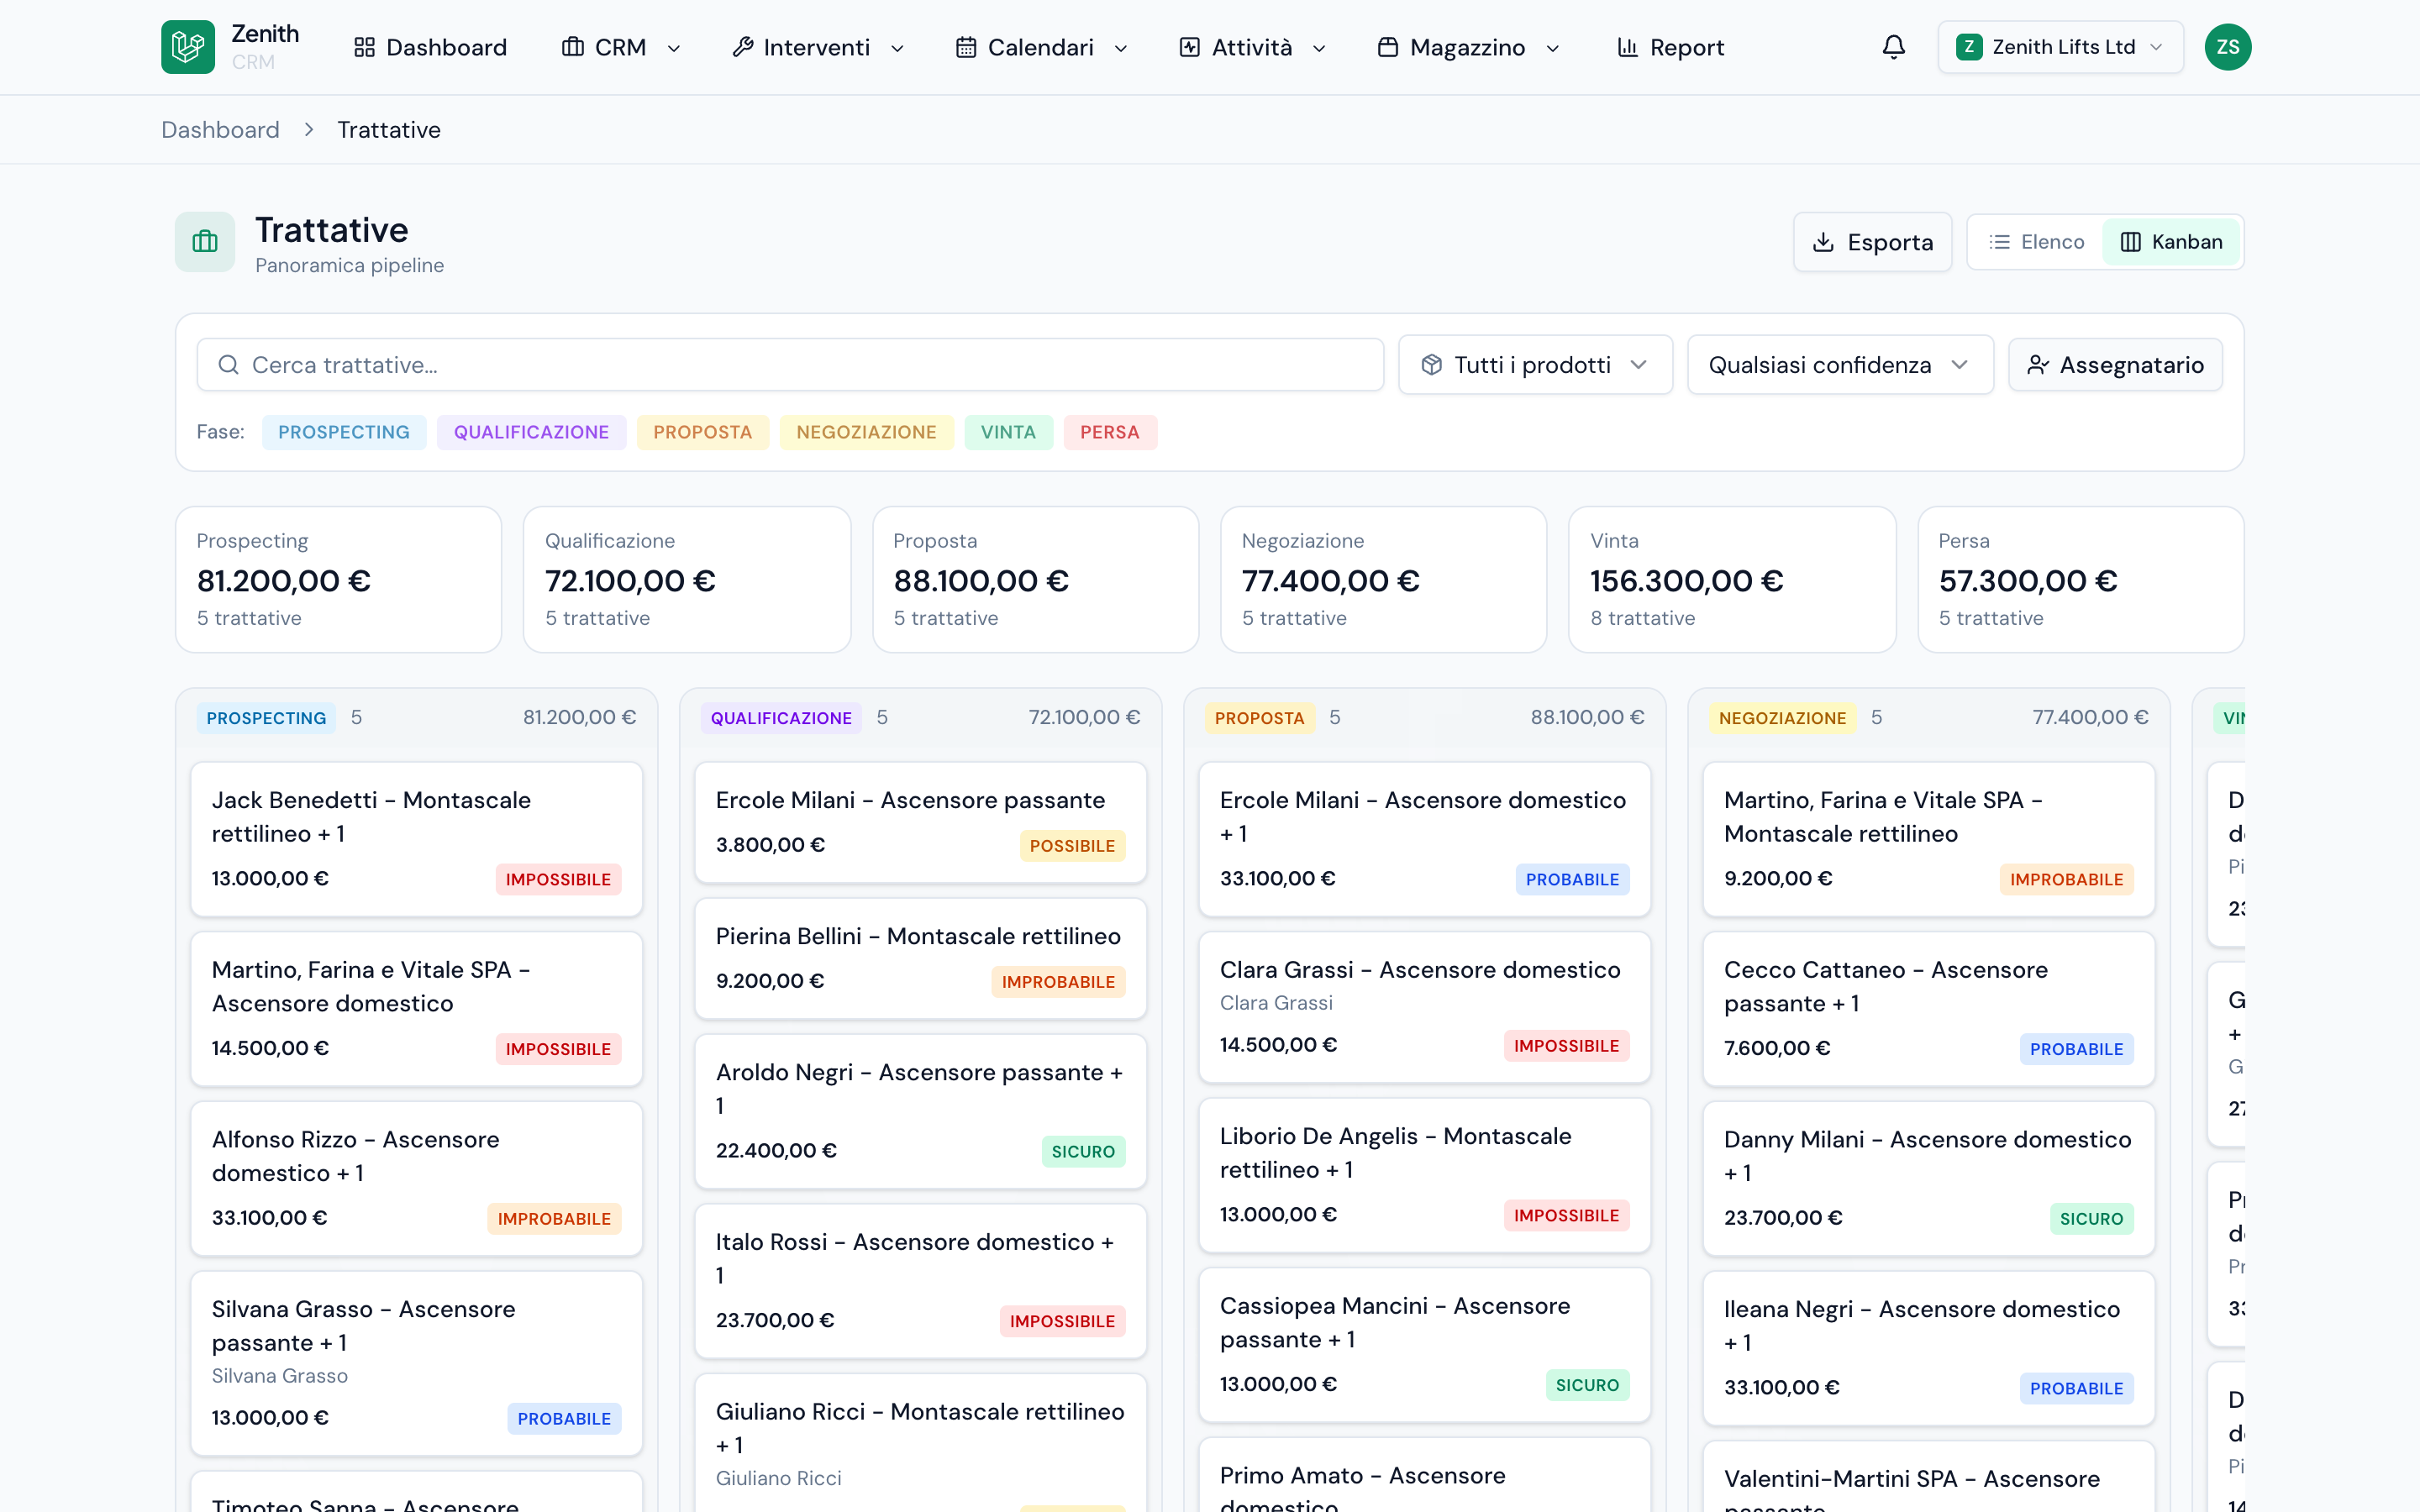The image size is (2420, 1512).
Task: Toggle QUALIFICAZIONE phase filter chip
Action: [531, 432]
